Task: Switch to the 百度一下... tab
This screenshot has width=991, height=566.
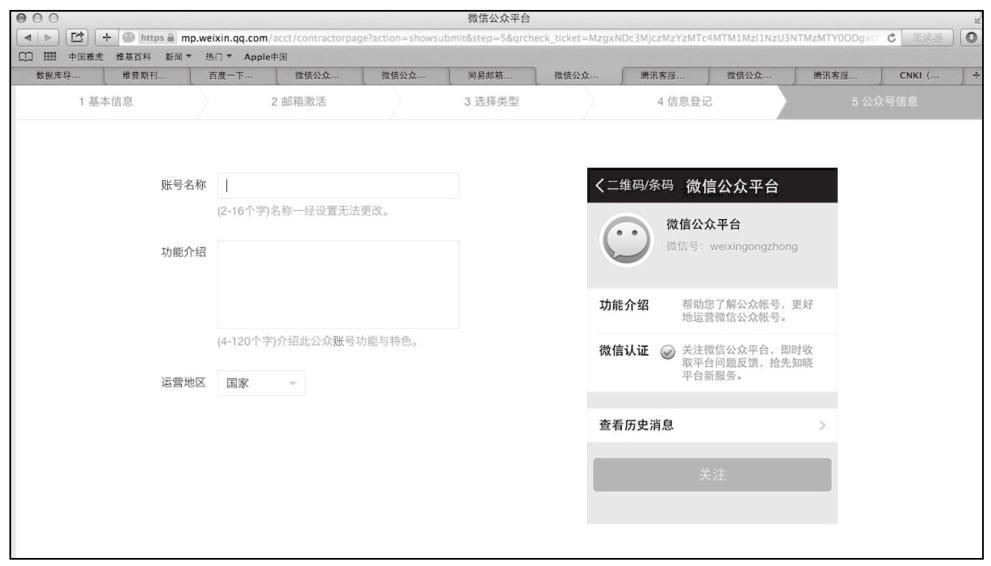Action: coord(231,76)
